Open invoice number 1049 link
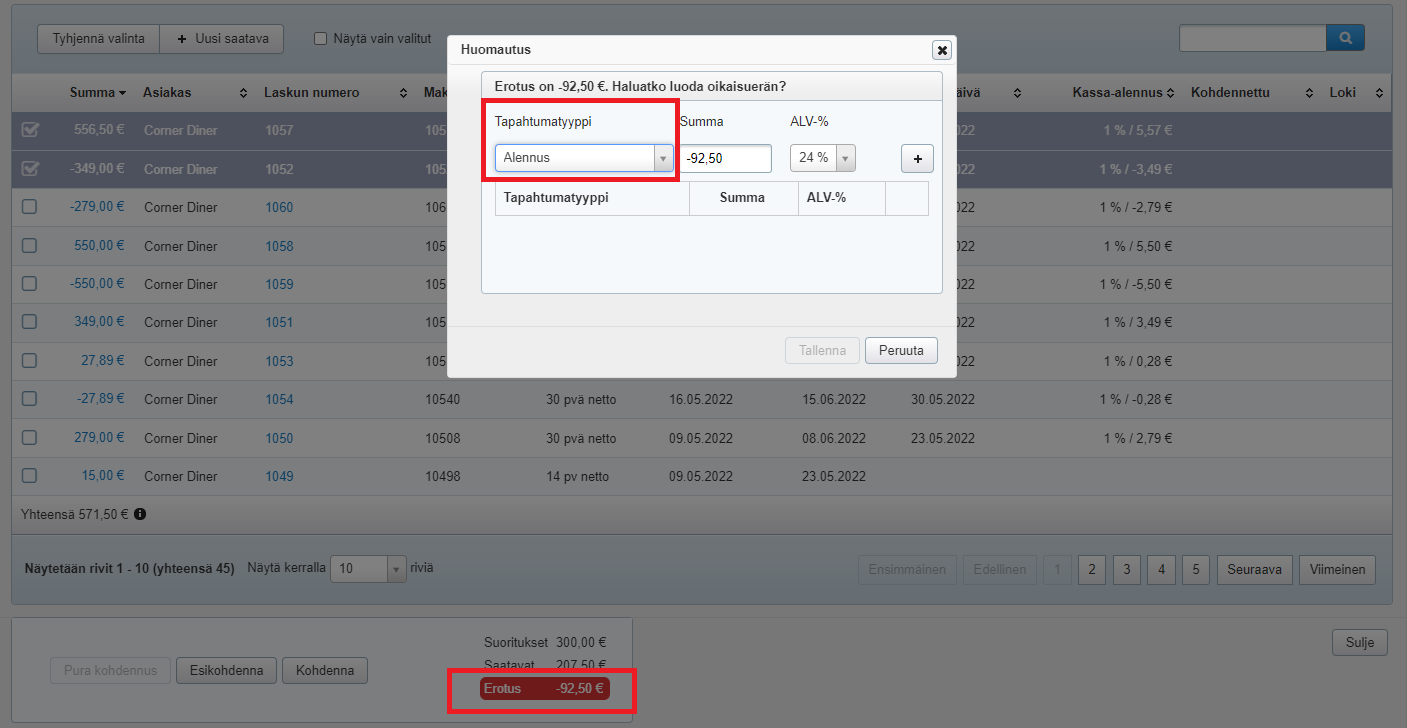The height and width of the screenshot is (728, 1407). click(279, 476)
